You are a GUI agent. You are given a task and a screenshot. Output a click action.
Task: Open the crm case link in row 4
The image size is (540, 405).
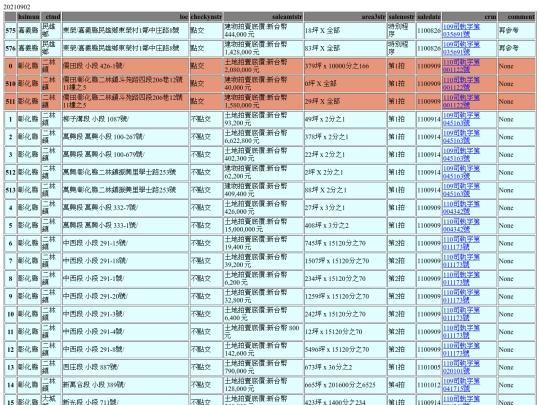click(x=461, y=208)
